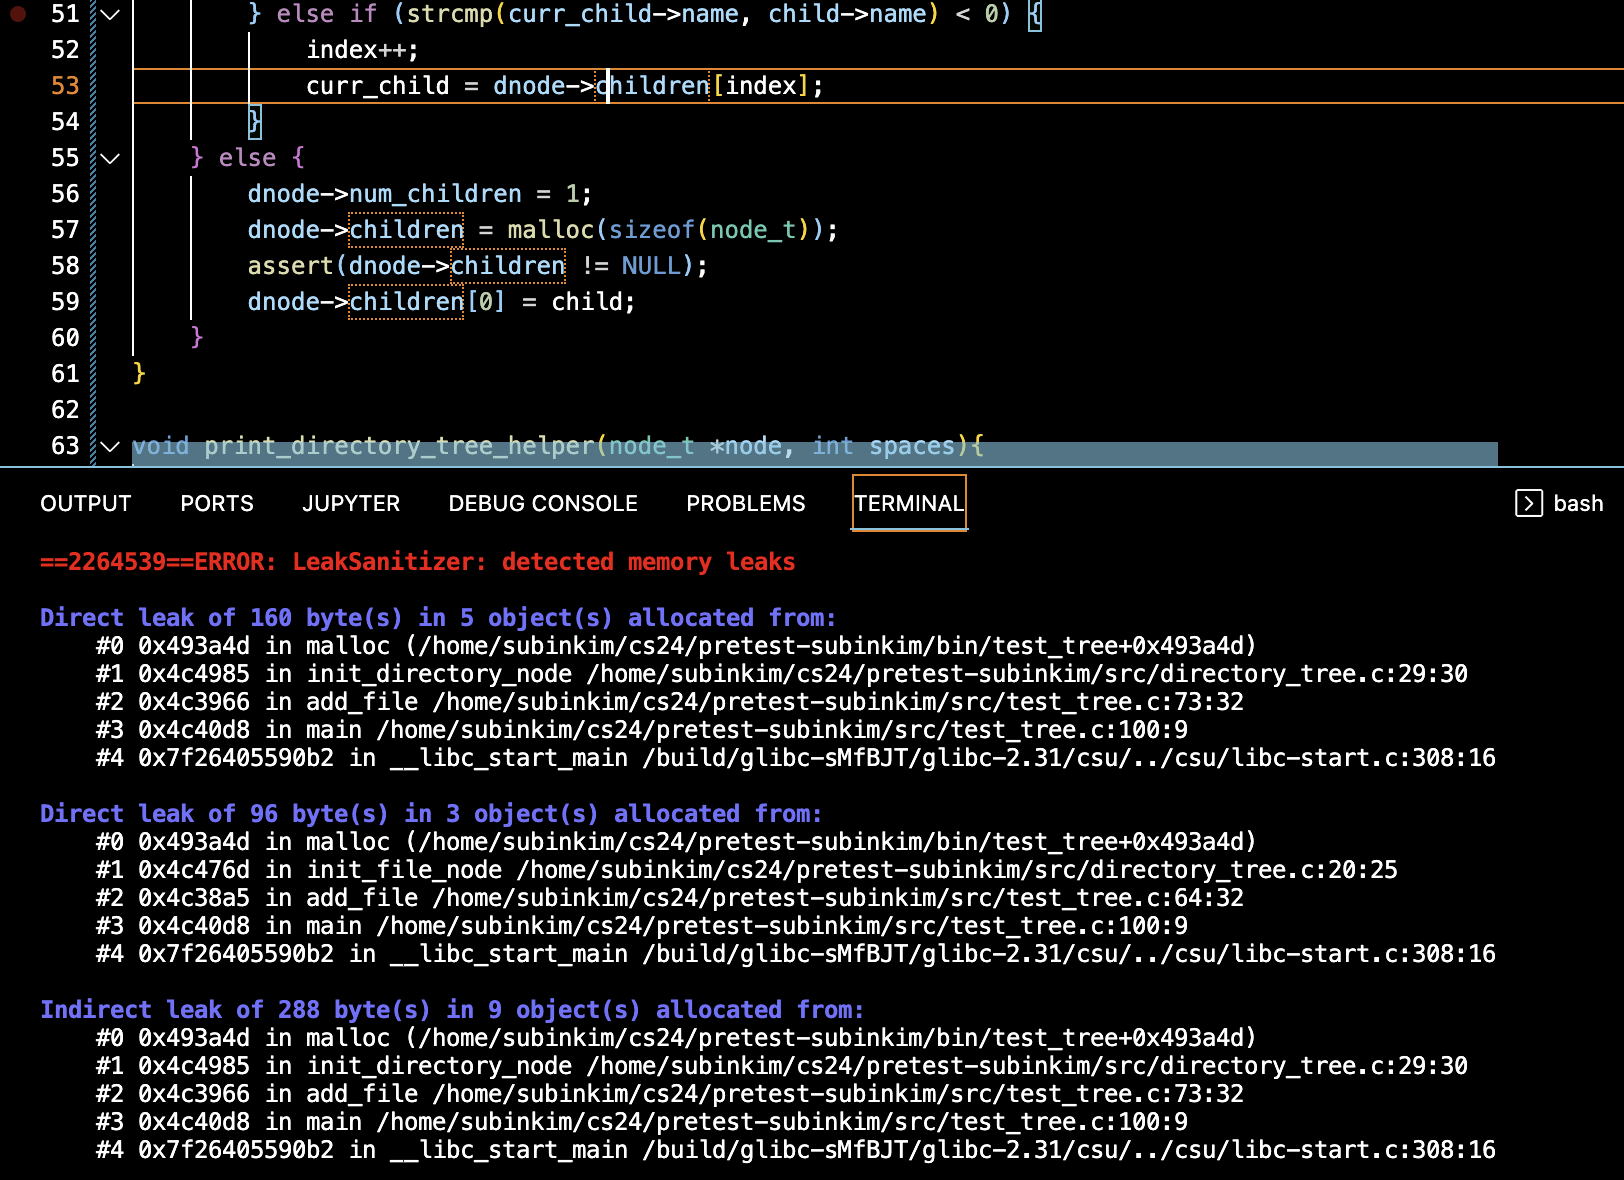The width and height of the screenshot is (1624, 1180).
Task: Select the JUPYTER tab
Action: pos(351,504)
